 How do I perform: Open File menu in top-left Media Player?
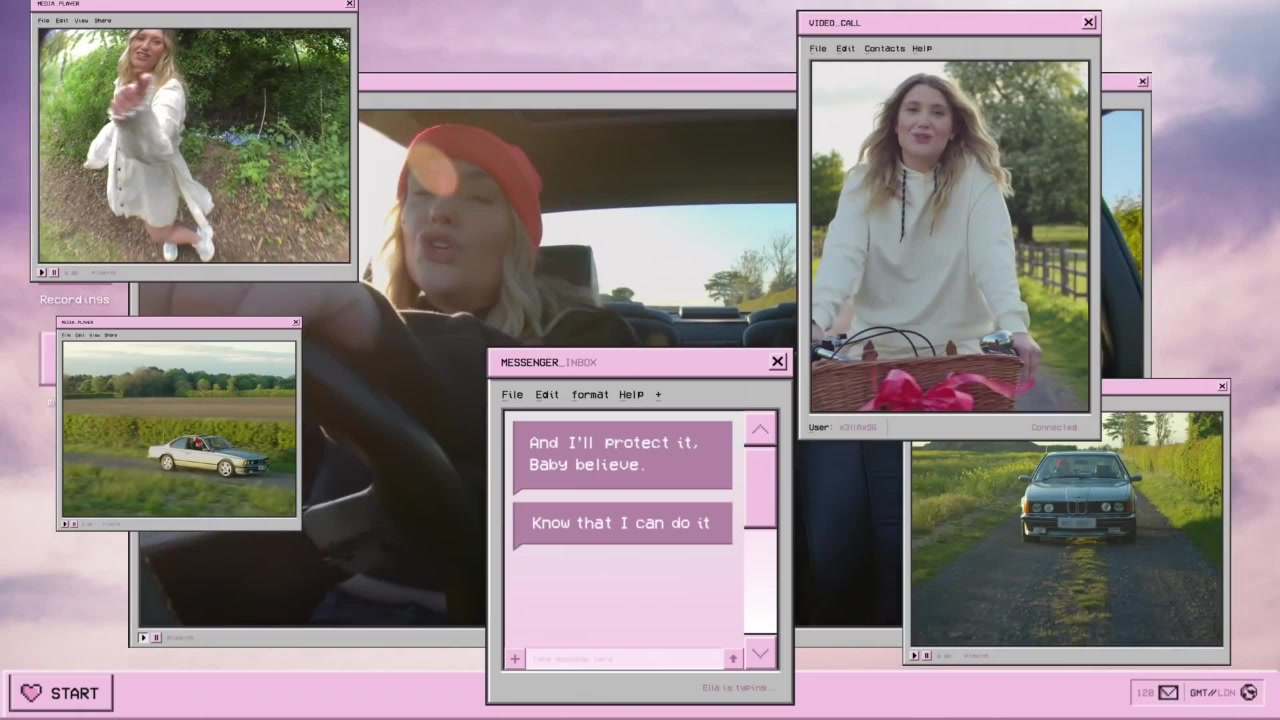pyautogui.click(x=43, y=20)
